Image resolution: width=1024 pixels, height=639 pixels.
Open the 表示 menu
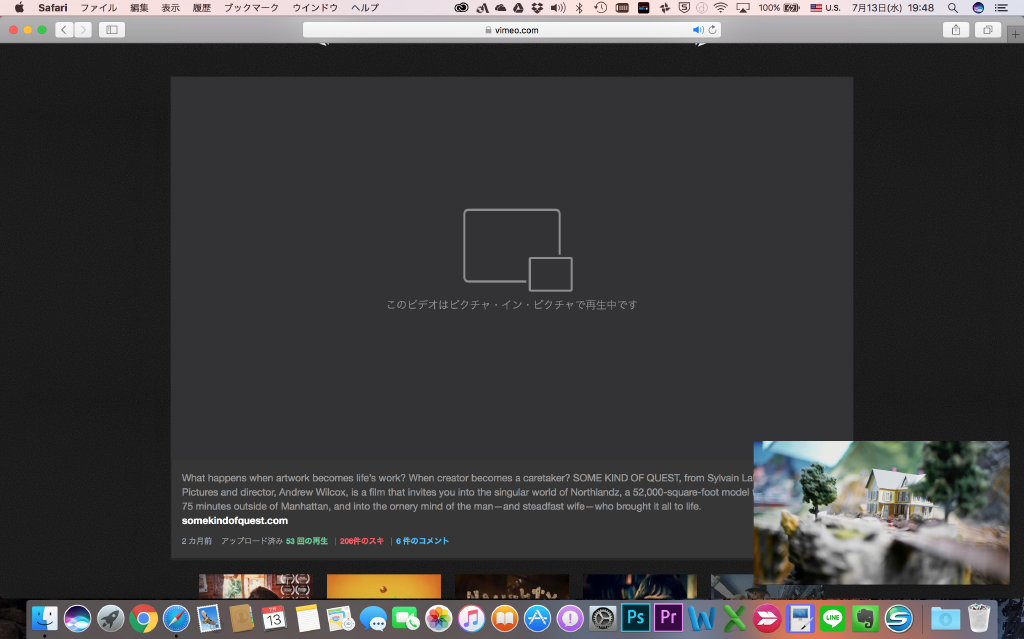(x=170, y=8)
